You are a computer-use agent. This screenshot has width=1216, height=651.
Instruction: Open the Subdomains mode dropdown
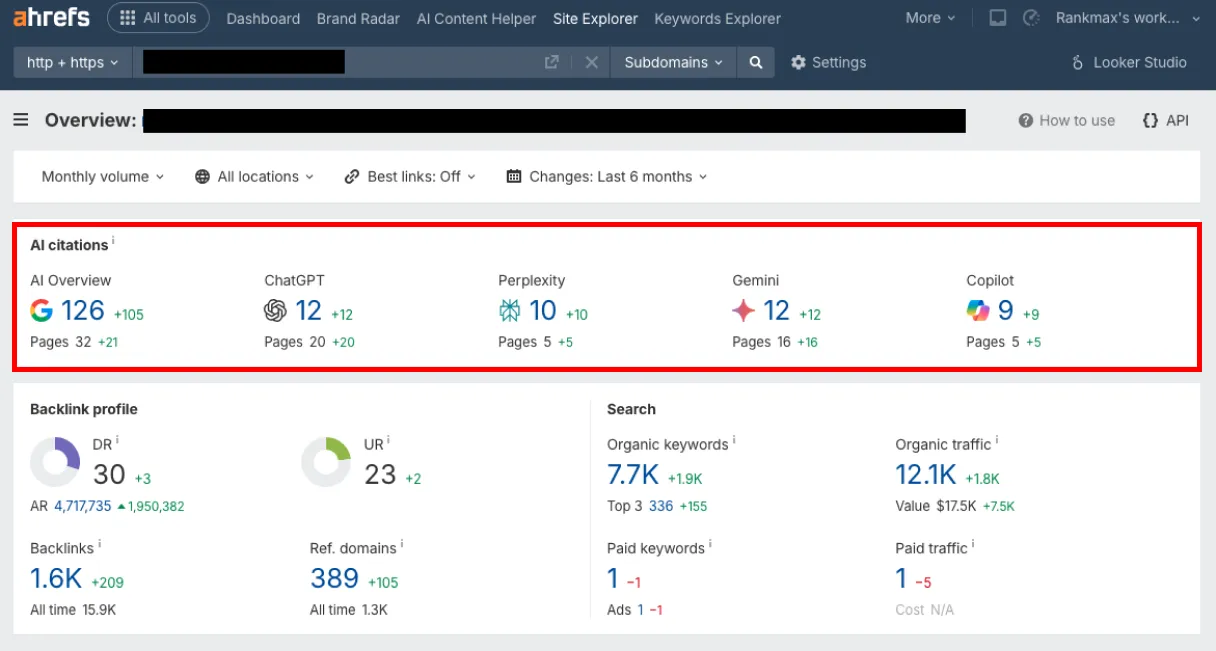[x=673, y=62]
